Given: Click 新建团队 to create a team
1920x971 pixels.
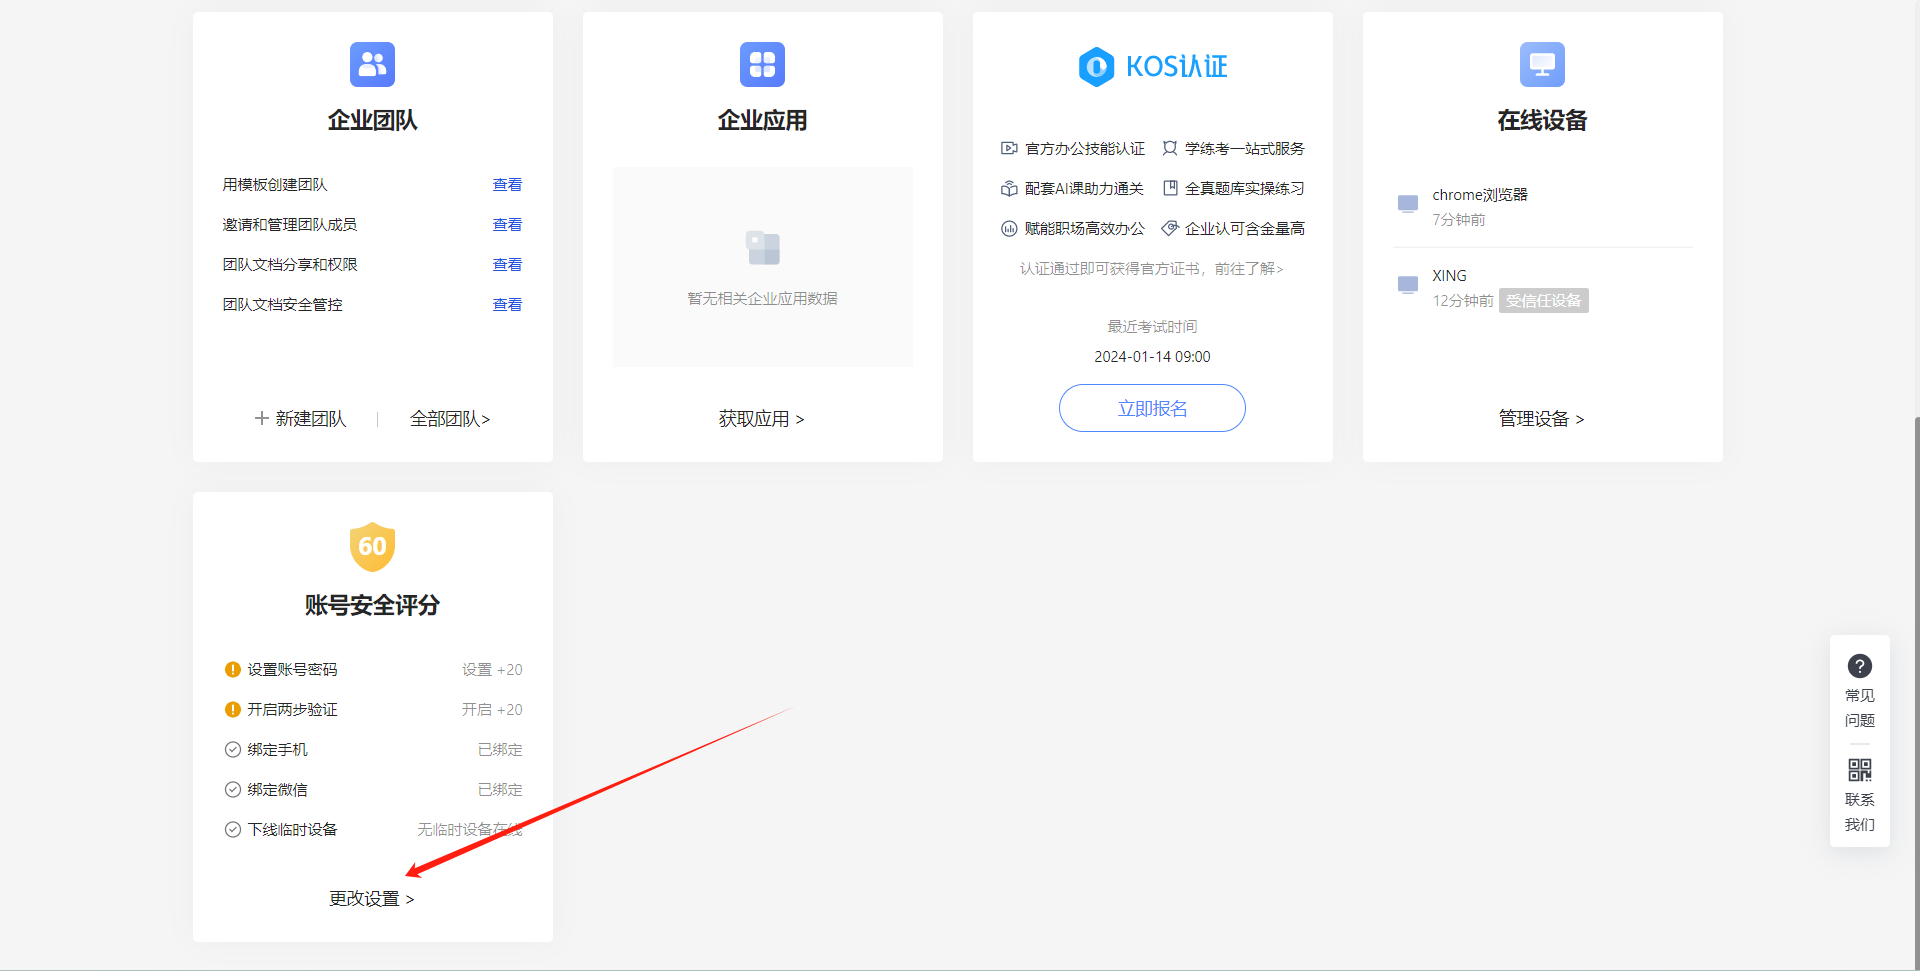Looking at the screenshot, I should 300,419.
